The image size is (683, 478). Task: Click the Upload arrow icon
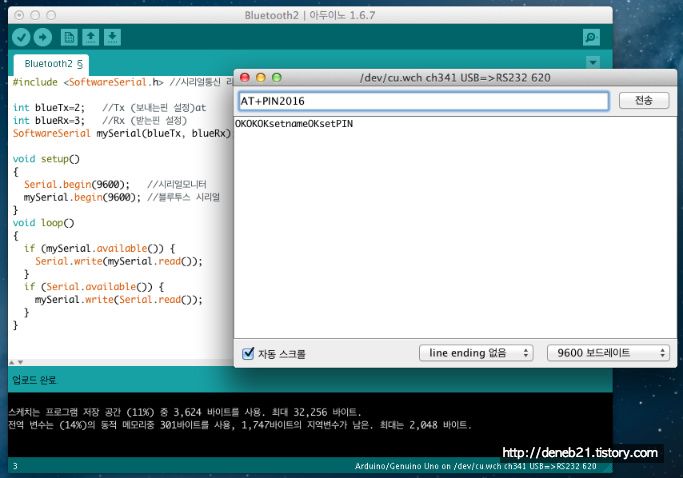43,37
